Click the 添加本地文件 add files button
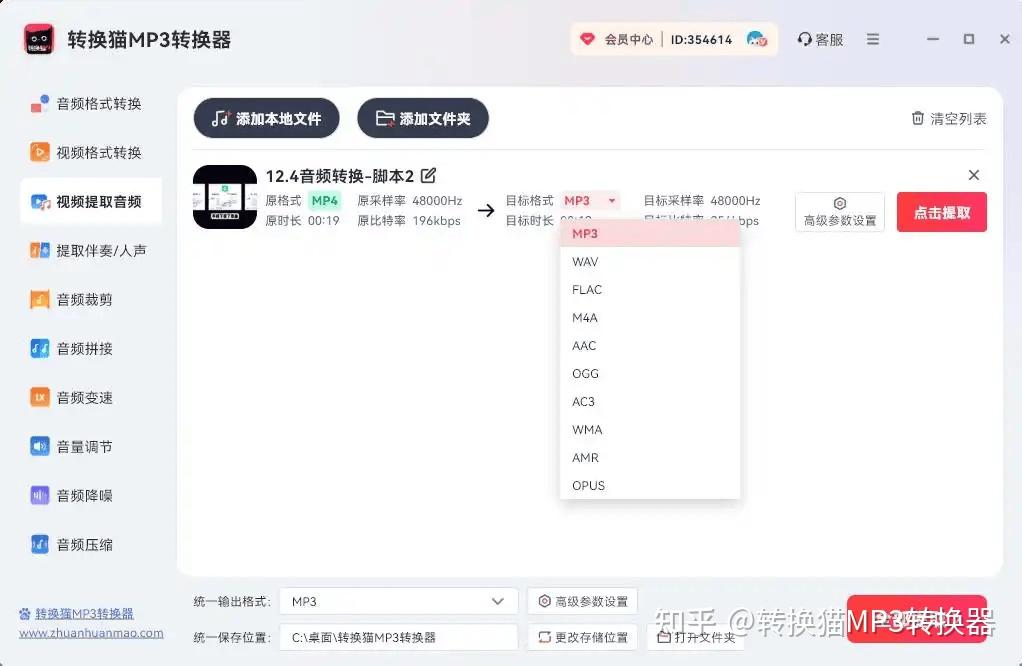Viewport: 1022px width, 666px height. [x=266, y=118]
